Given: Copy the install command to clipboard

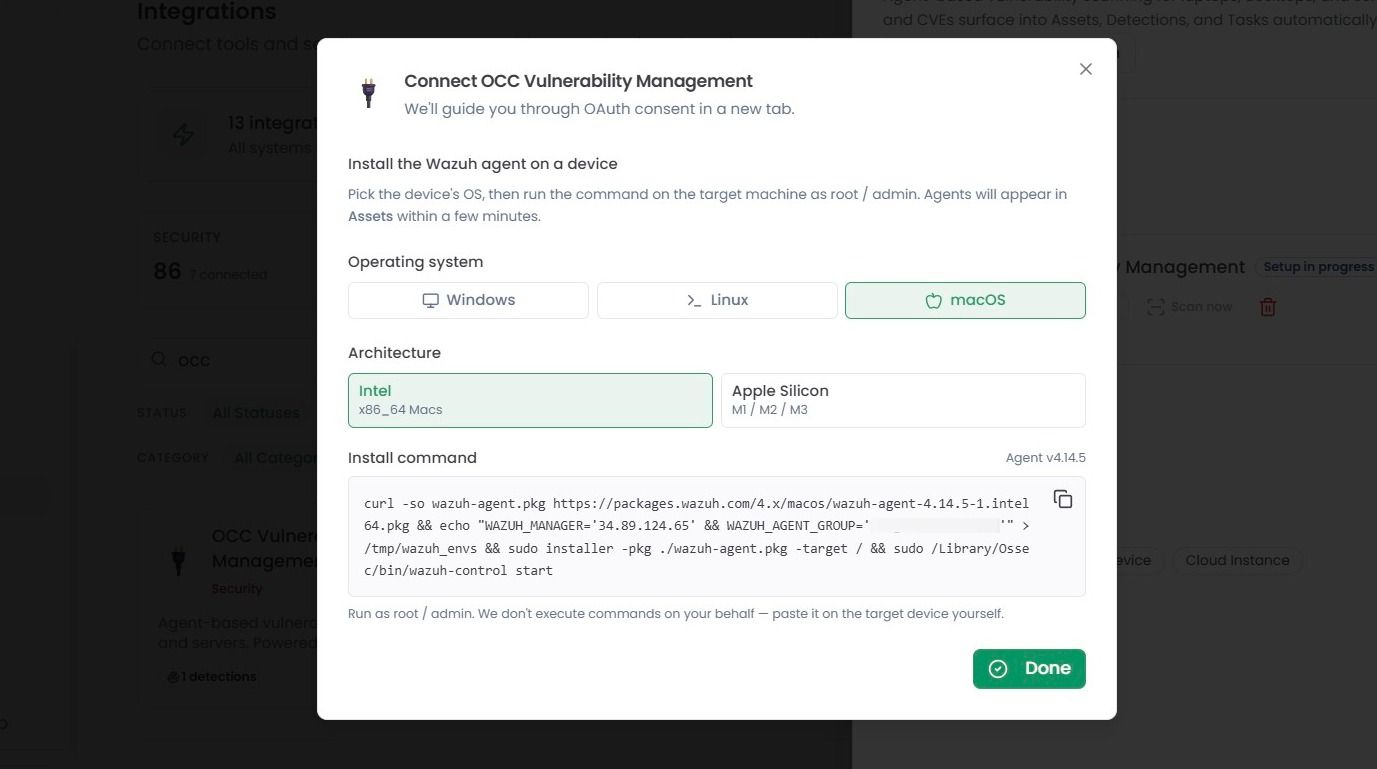Looking at the screenshot, I should (1063, 499).
